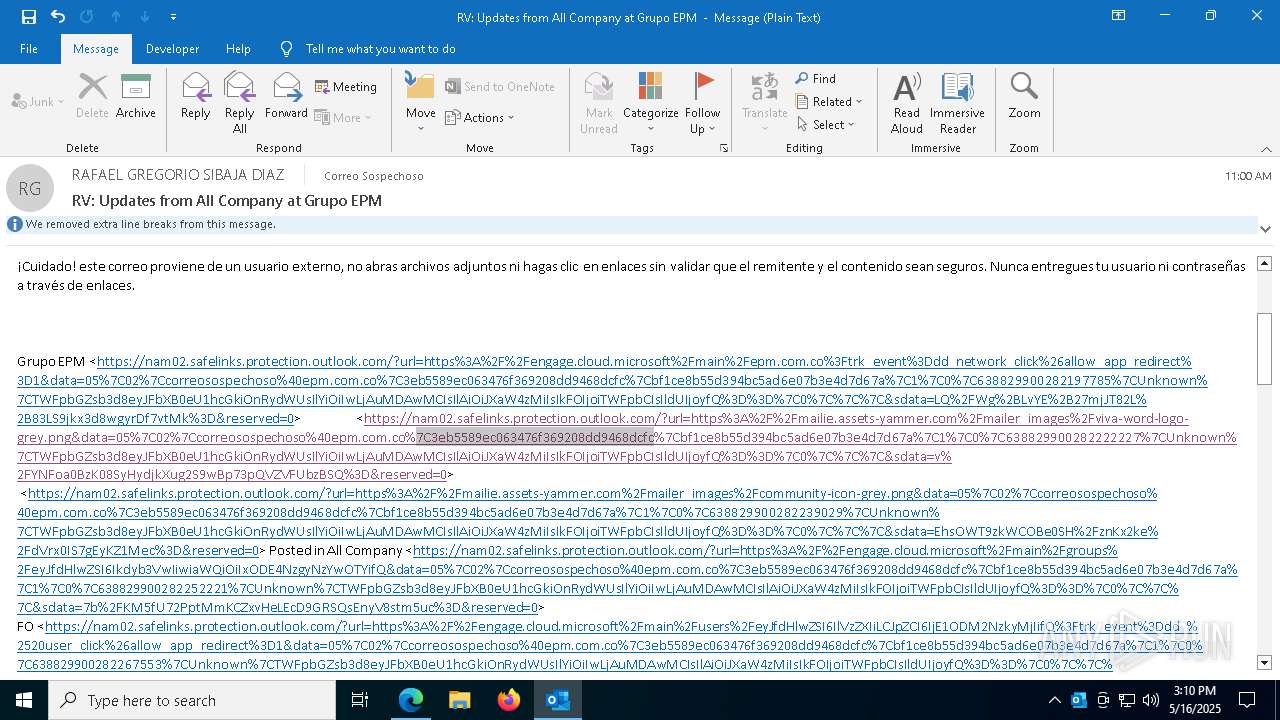The height and width of the screenshot is (720, 1280).
Task: Open the Junk dropdown
Action: pos(38,101)
